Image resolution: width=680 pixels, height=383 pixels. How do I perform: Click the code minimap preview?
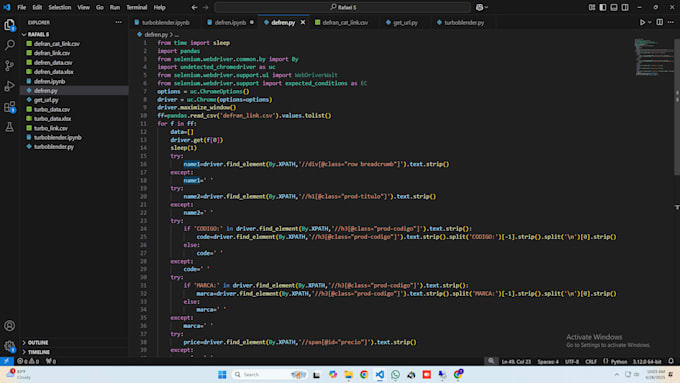click(x=653, y=57)
